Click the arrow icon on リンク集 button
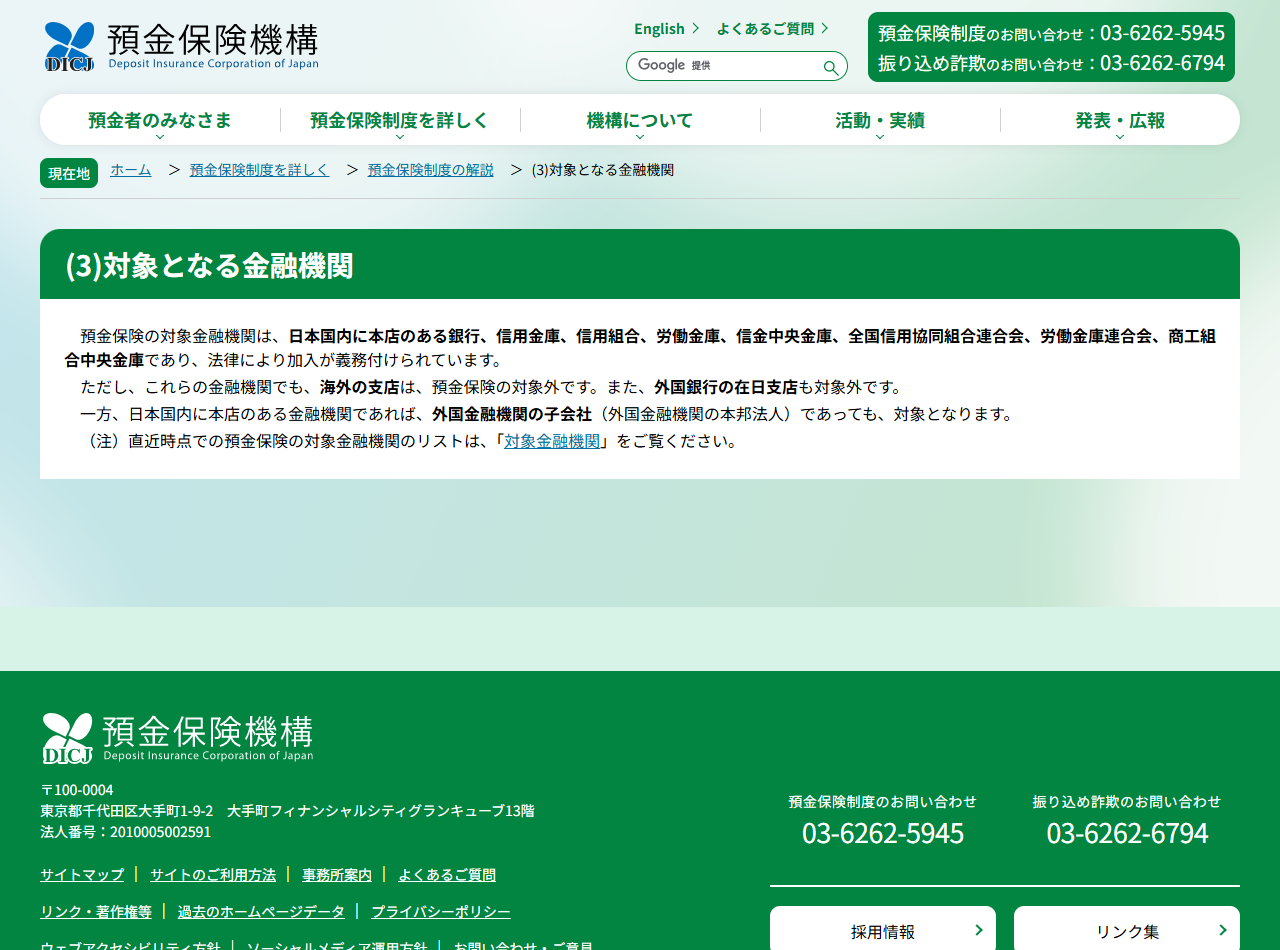 1222,931
